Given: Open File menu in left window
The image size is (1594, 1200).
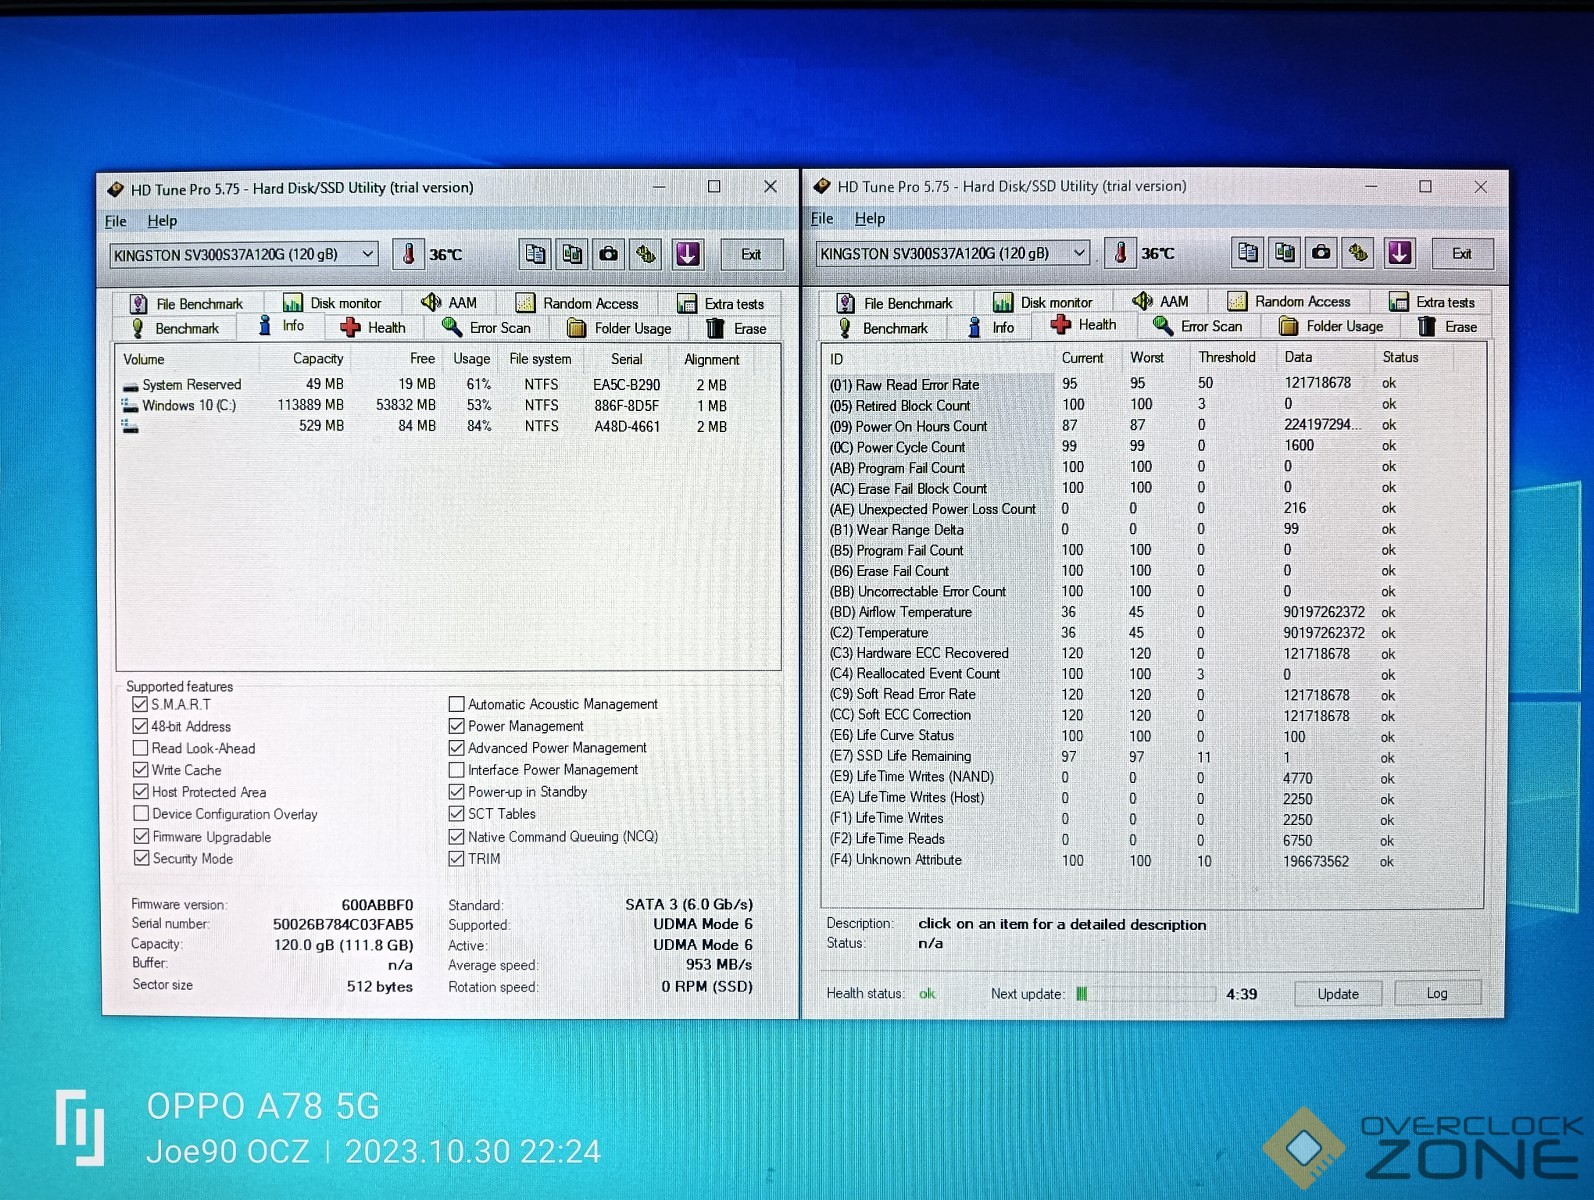Looking at the screenshot, I should (116, 221).
